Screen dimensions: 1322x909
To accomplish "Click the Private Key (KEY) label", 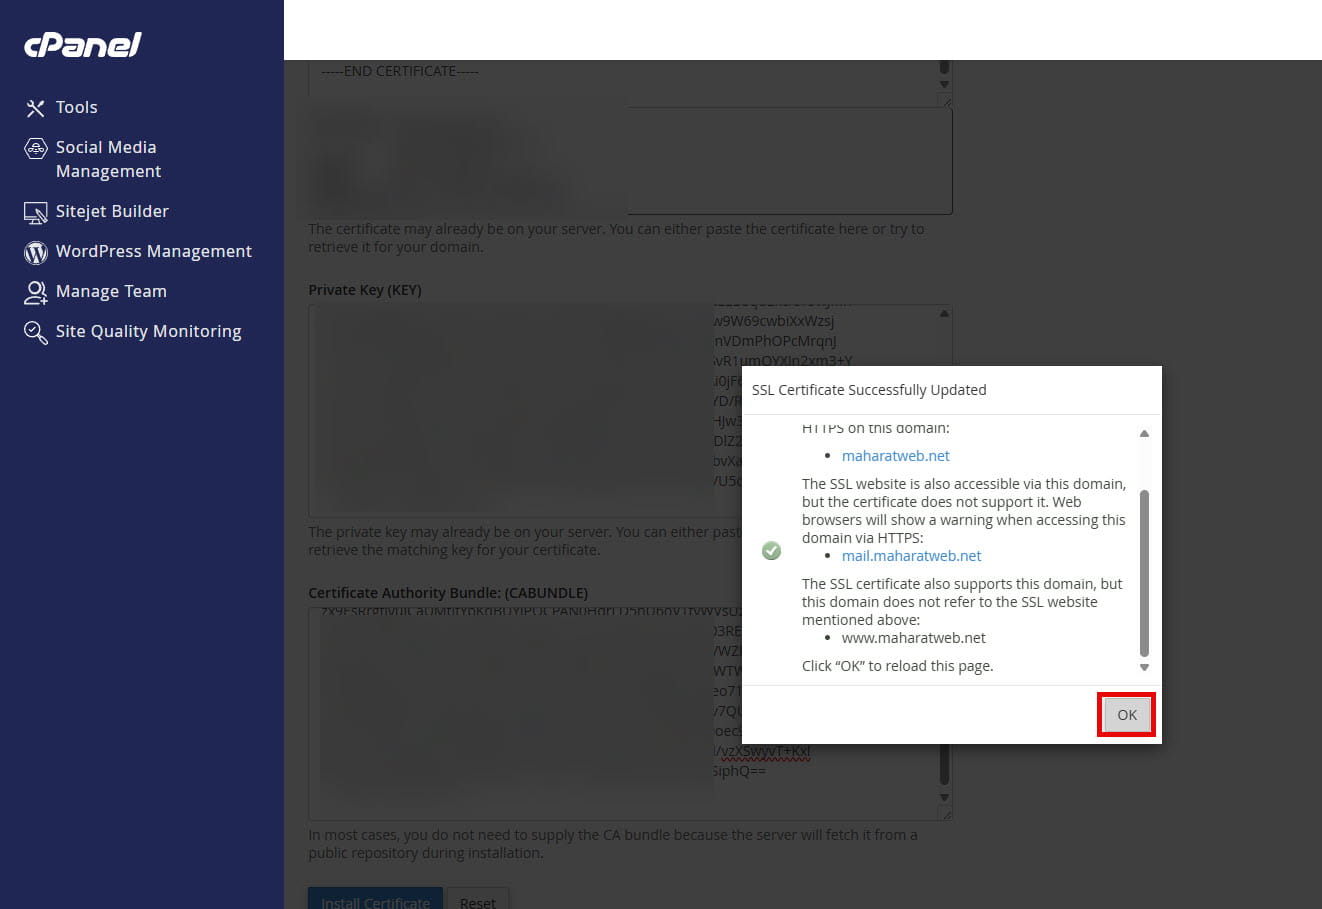I will (x=365, y=290).
